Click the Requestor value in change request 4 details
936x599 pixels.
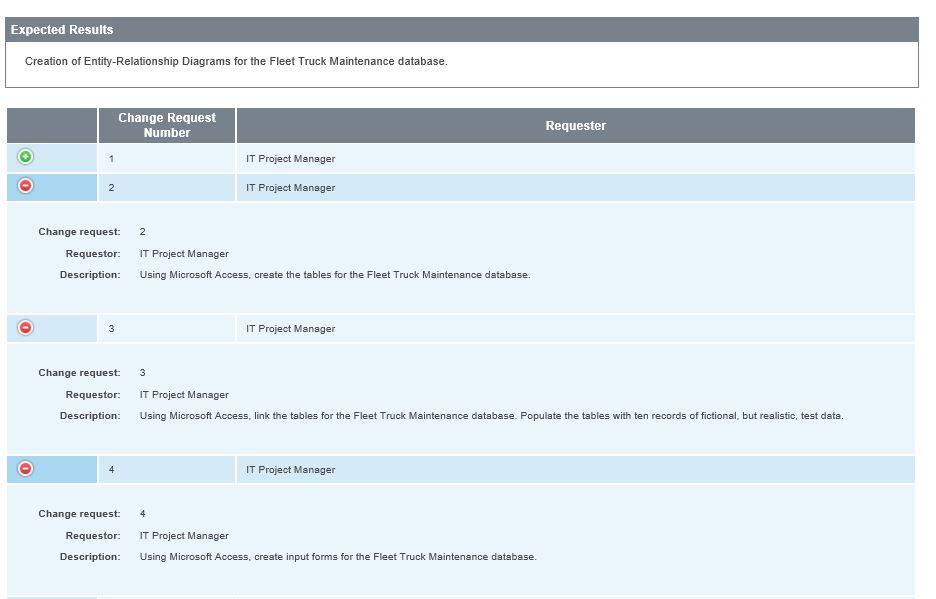(x=184, y=536)
